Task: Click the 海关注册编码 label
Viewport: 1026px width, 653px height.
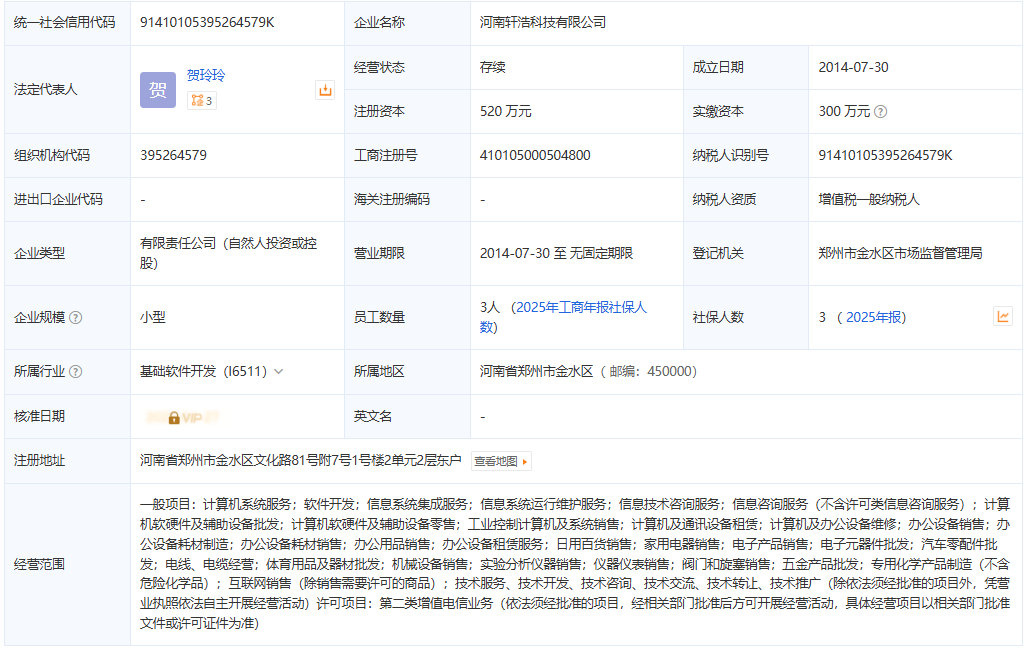Action: tap(392, 200)
